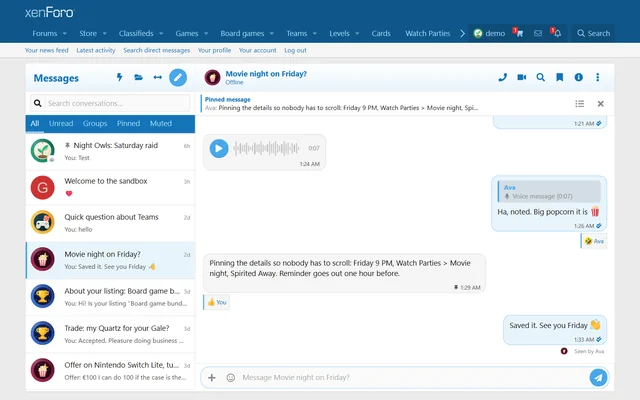640x400 pixels.
Task: Click the Log out link
Action: pos(295,50)
